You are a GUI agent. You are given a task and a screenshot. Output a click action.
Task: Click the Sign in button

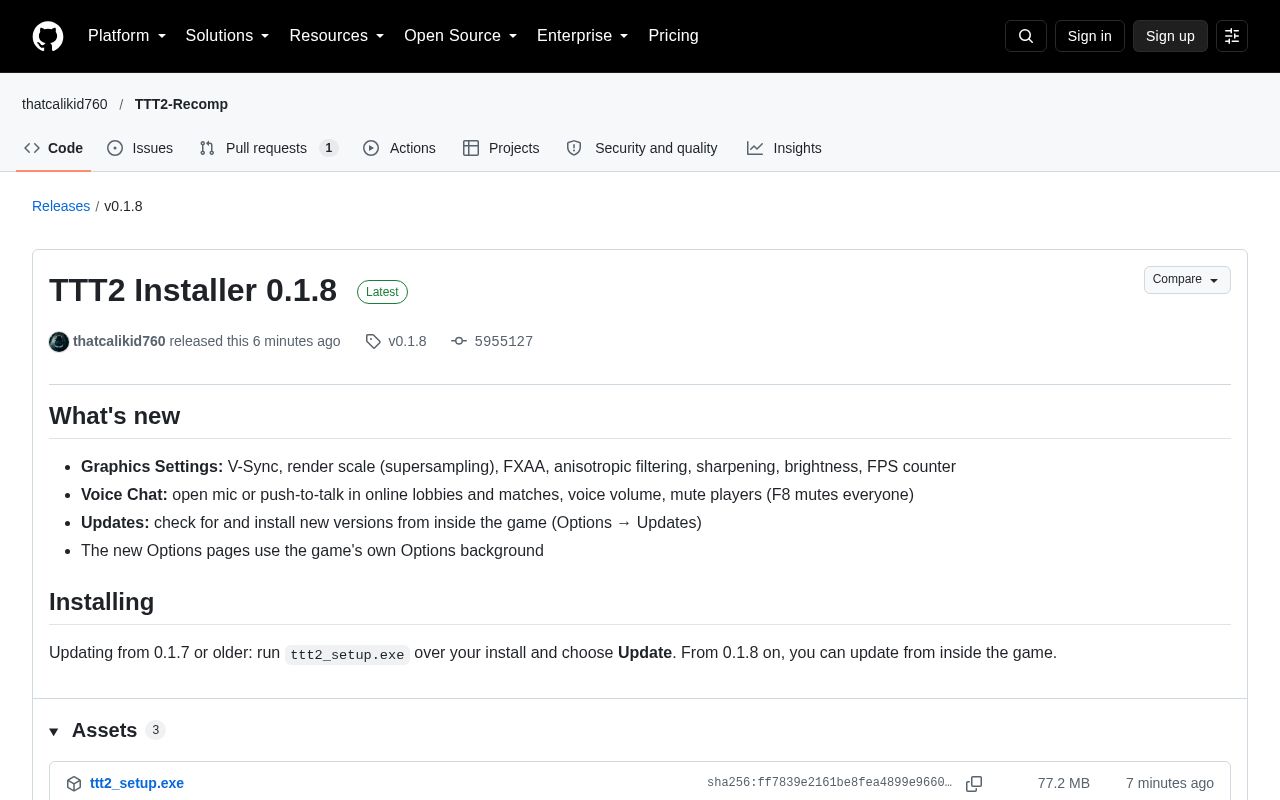[1089, 36]
